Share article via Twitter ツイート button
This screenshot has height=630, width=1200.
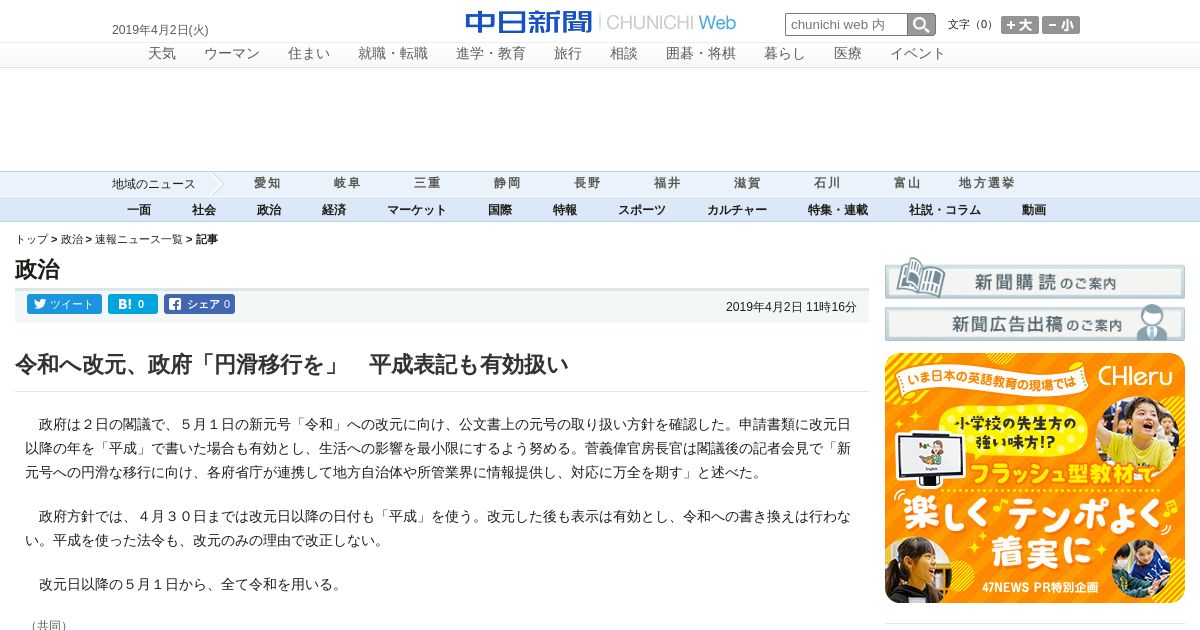point(64,304)
